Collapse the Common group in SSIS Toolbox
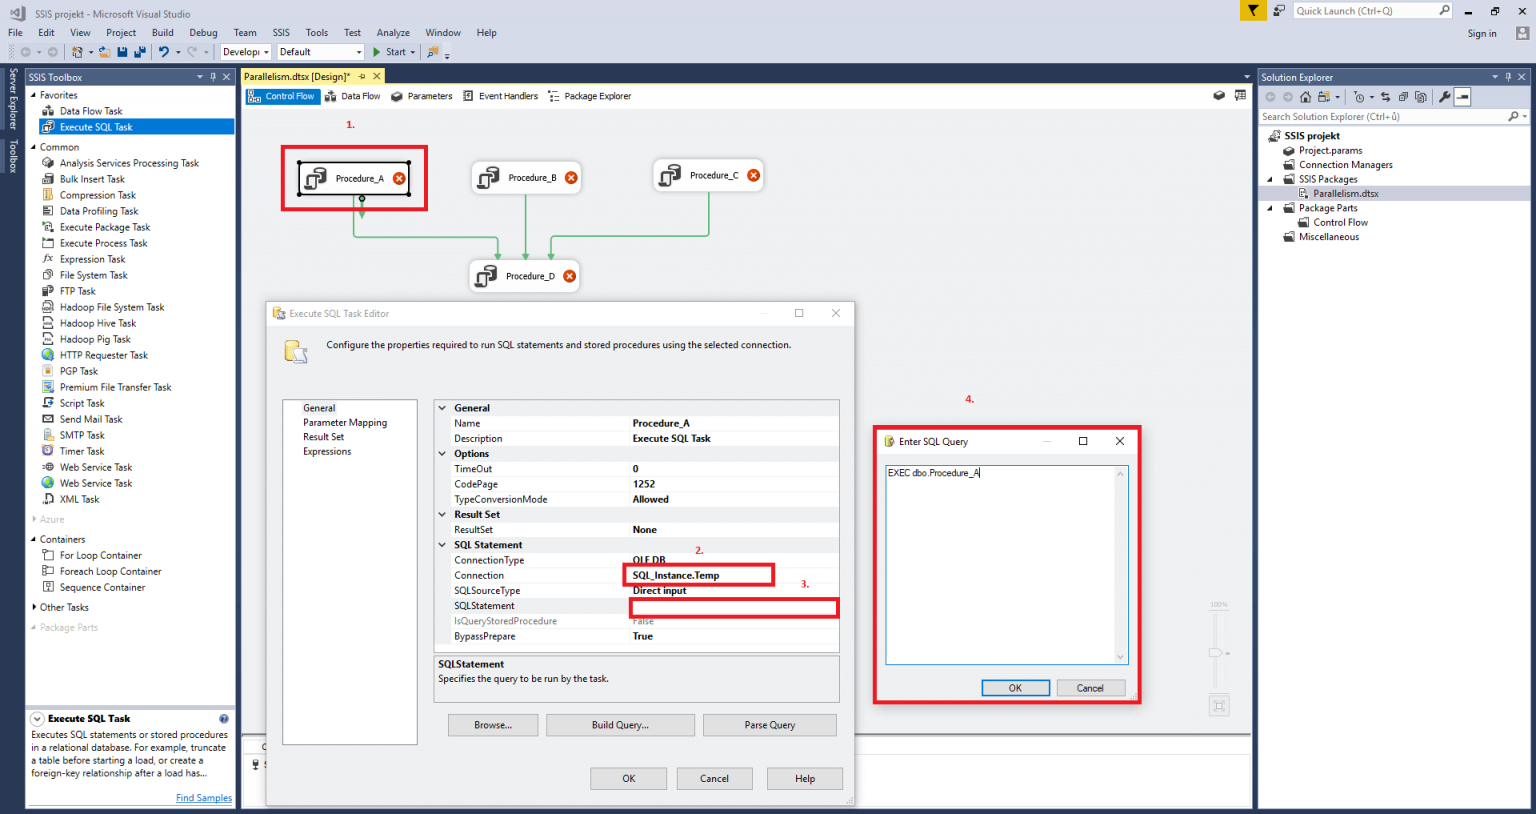The image size is (1536, 814). (34, 147)
